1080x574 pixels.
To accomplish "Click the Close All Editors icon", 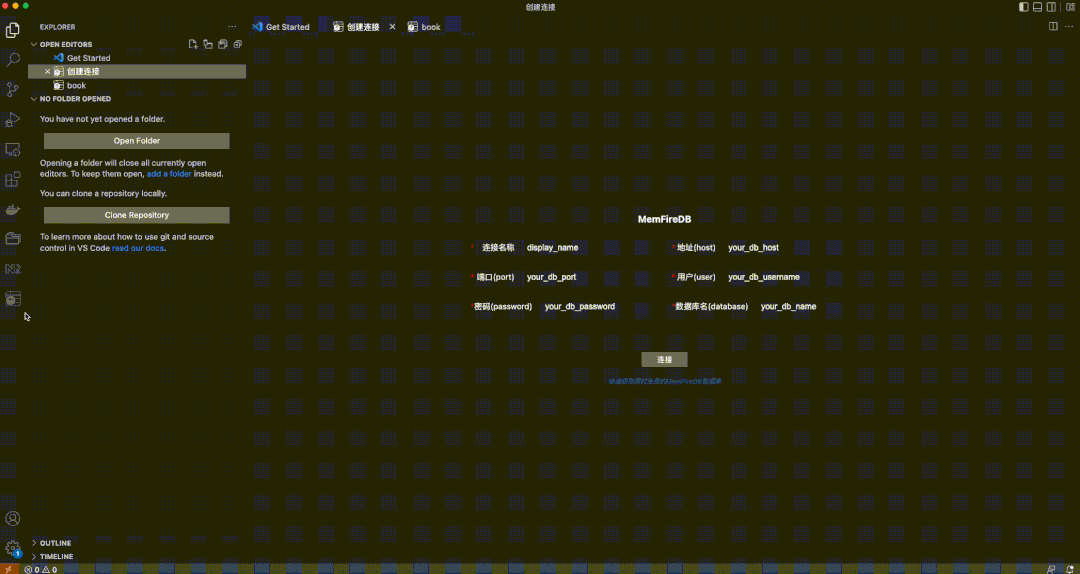I will coord(238,44).
